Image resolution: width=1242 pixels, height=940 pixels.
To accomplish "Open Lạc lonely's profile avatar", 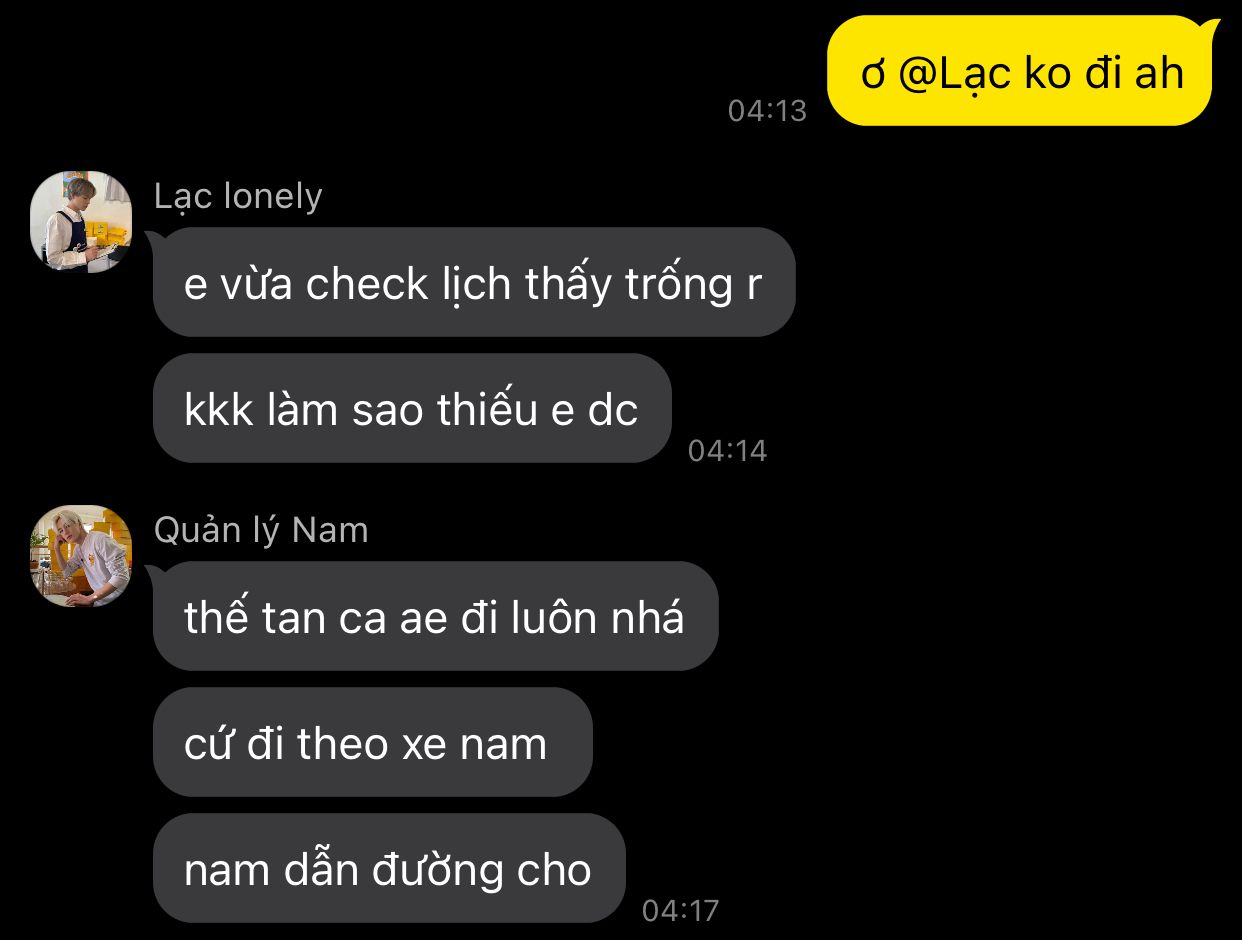I will pyautogui.click(x=81, y=221).
